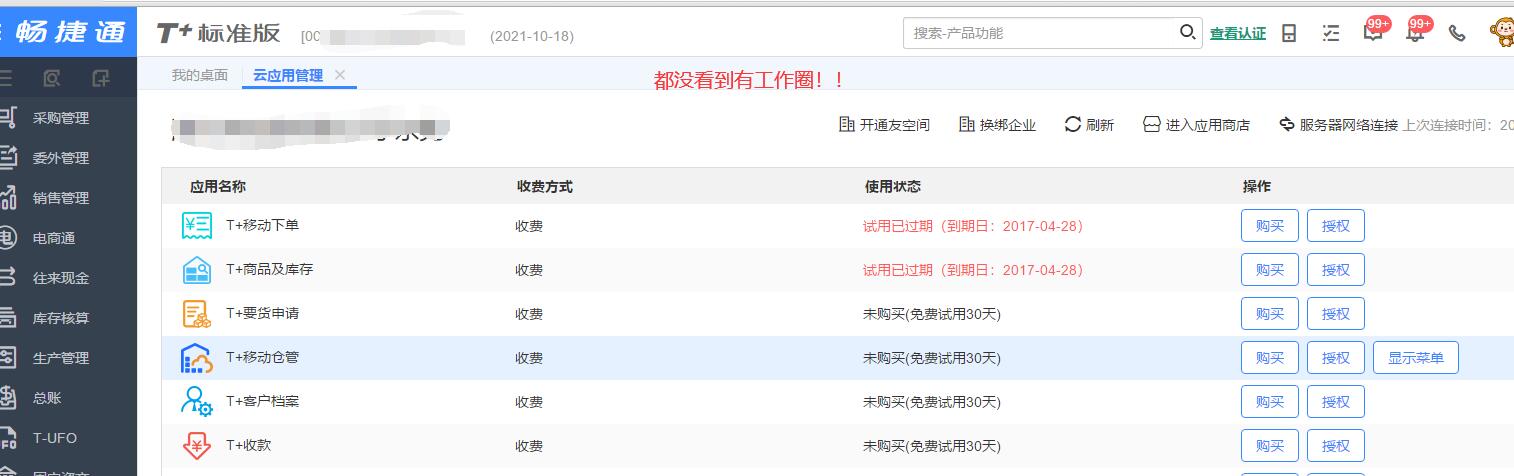Click 购买 for T+移动下单
Viewport: 1514px width, 476px height.
pos(1270,226)
